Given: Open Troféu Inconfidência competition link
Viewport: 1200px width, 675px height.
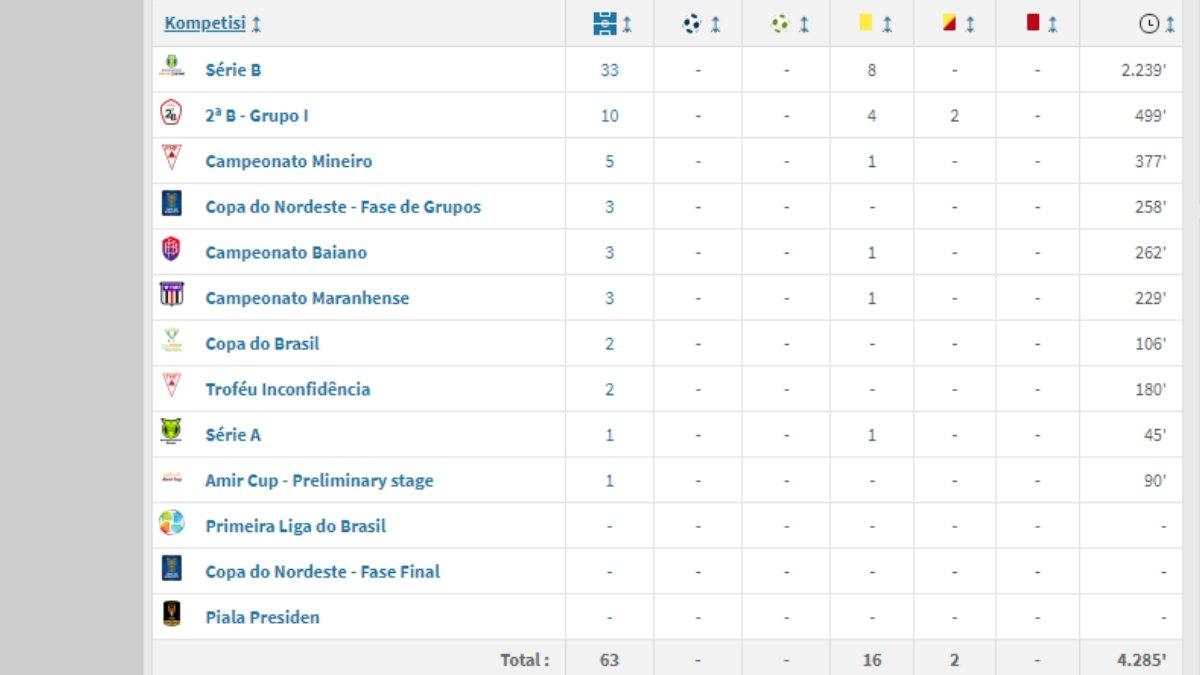Looking at the screenshot, I should tap(288, 390).
